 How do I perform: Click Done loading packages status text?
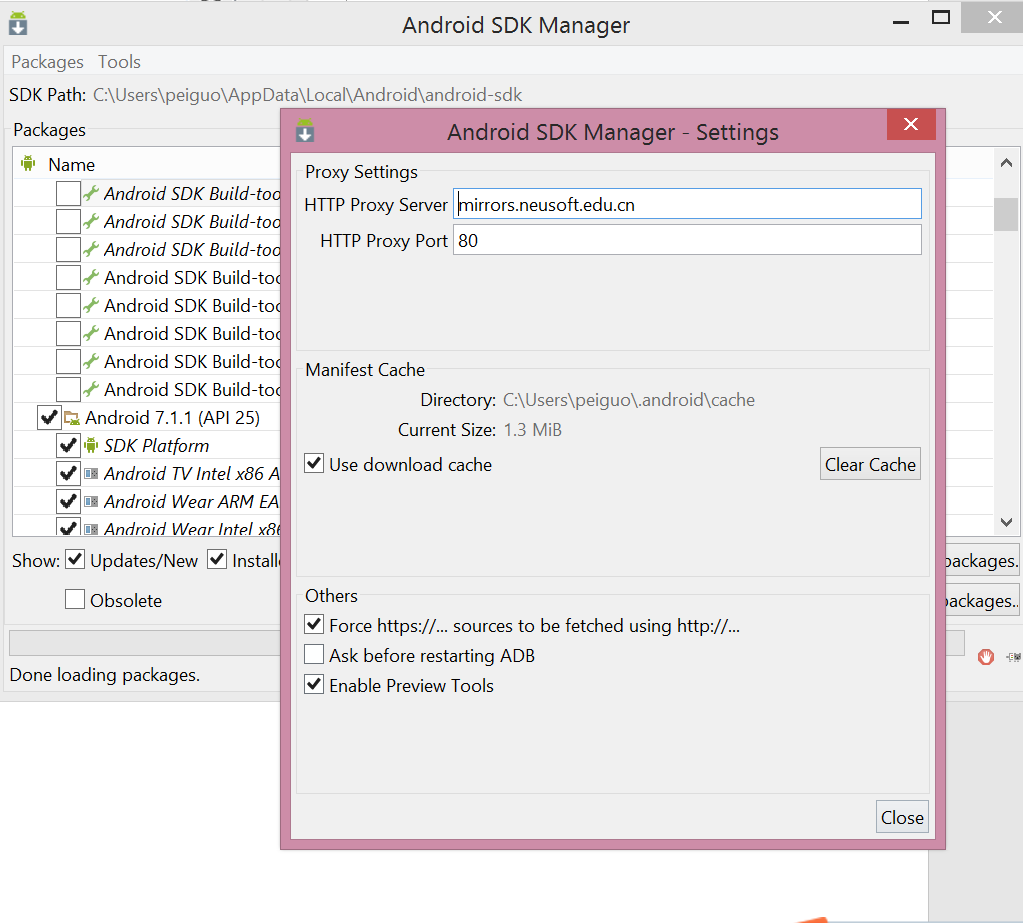click(105, 674)
